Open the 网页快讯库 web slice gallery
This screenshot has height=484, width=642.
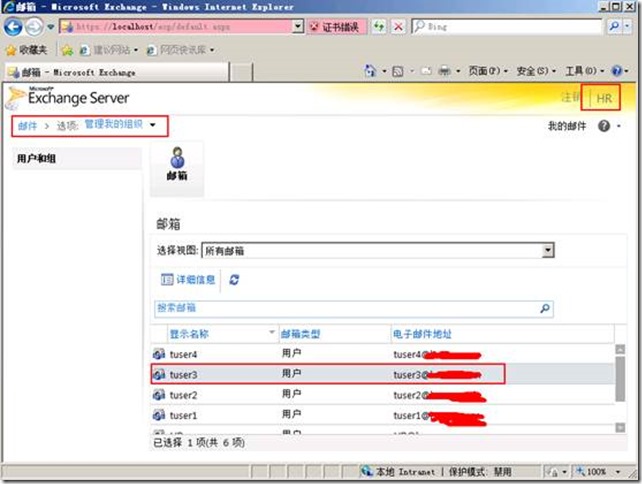pyautogui.click(x=177, y=50)
